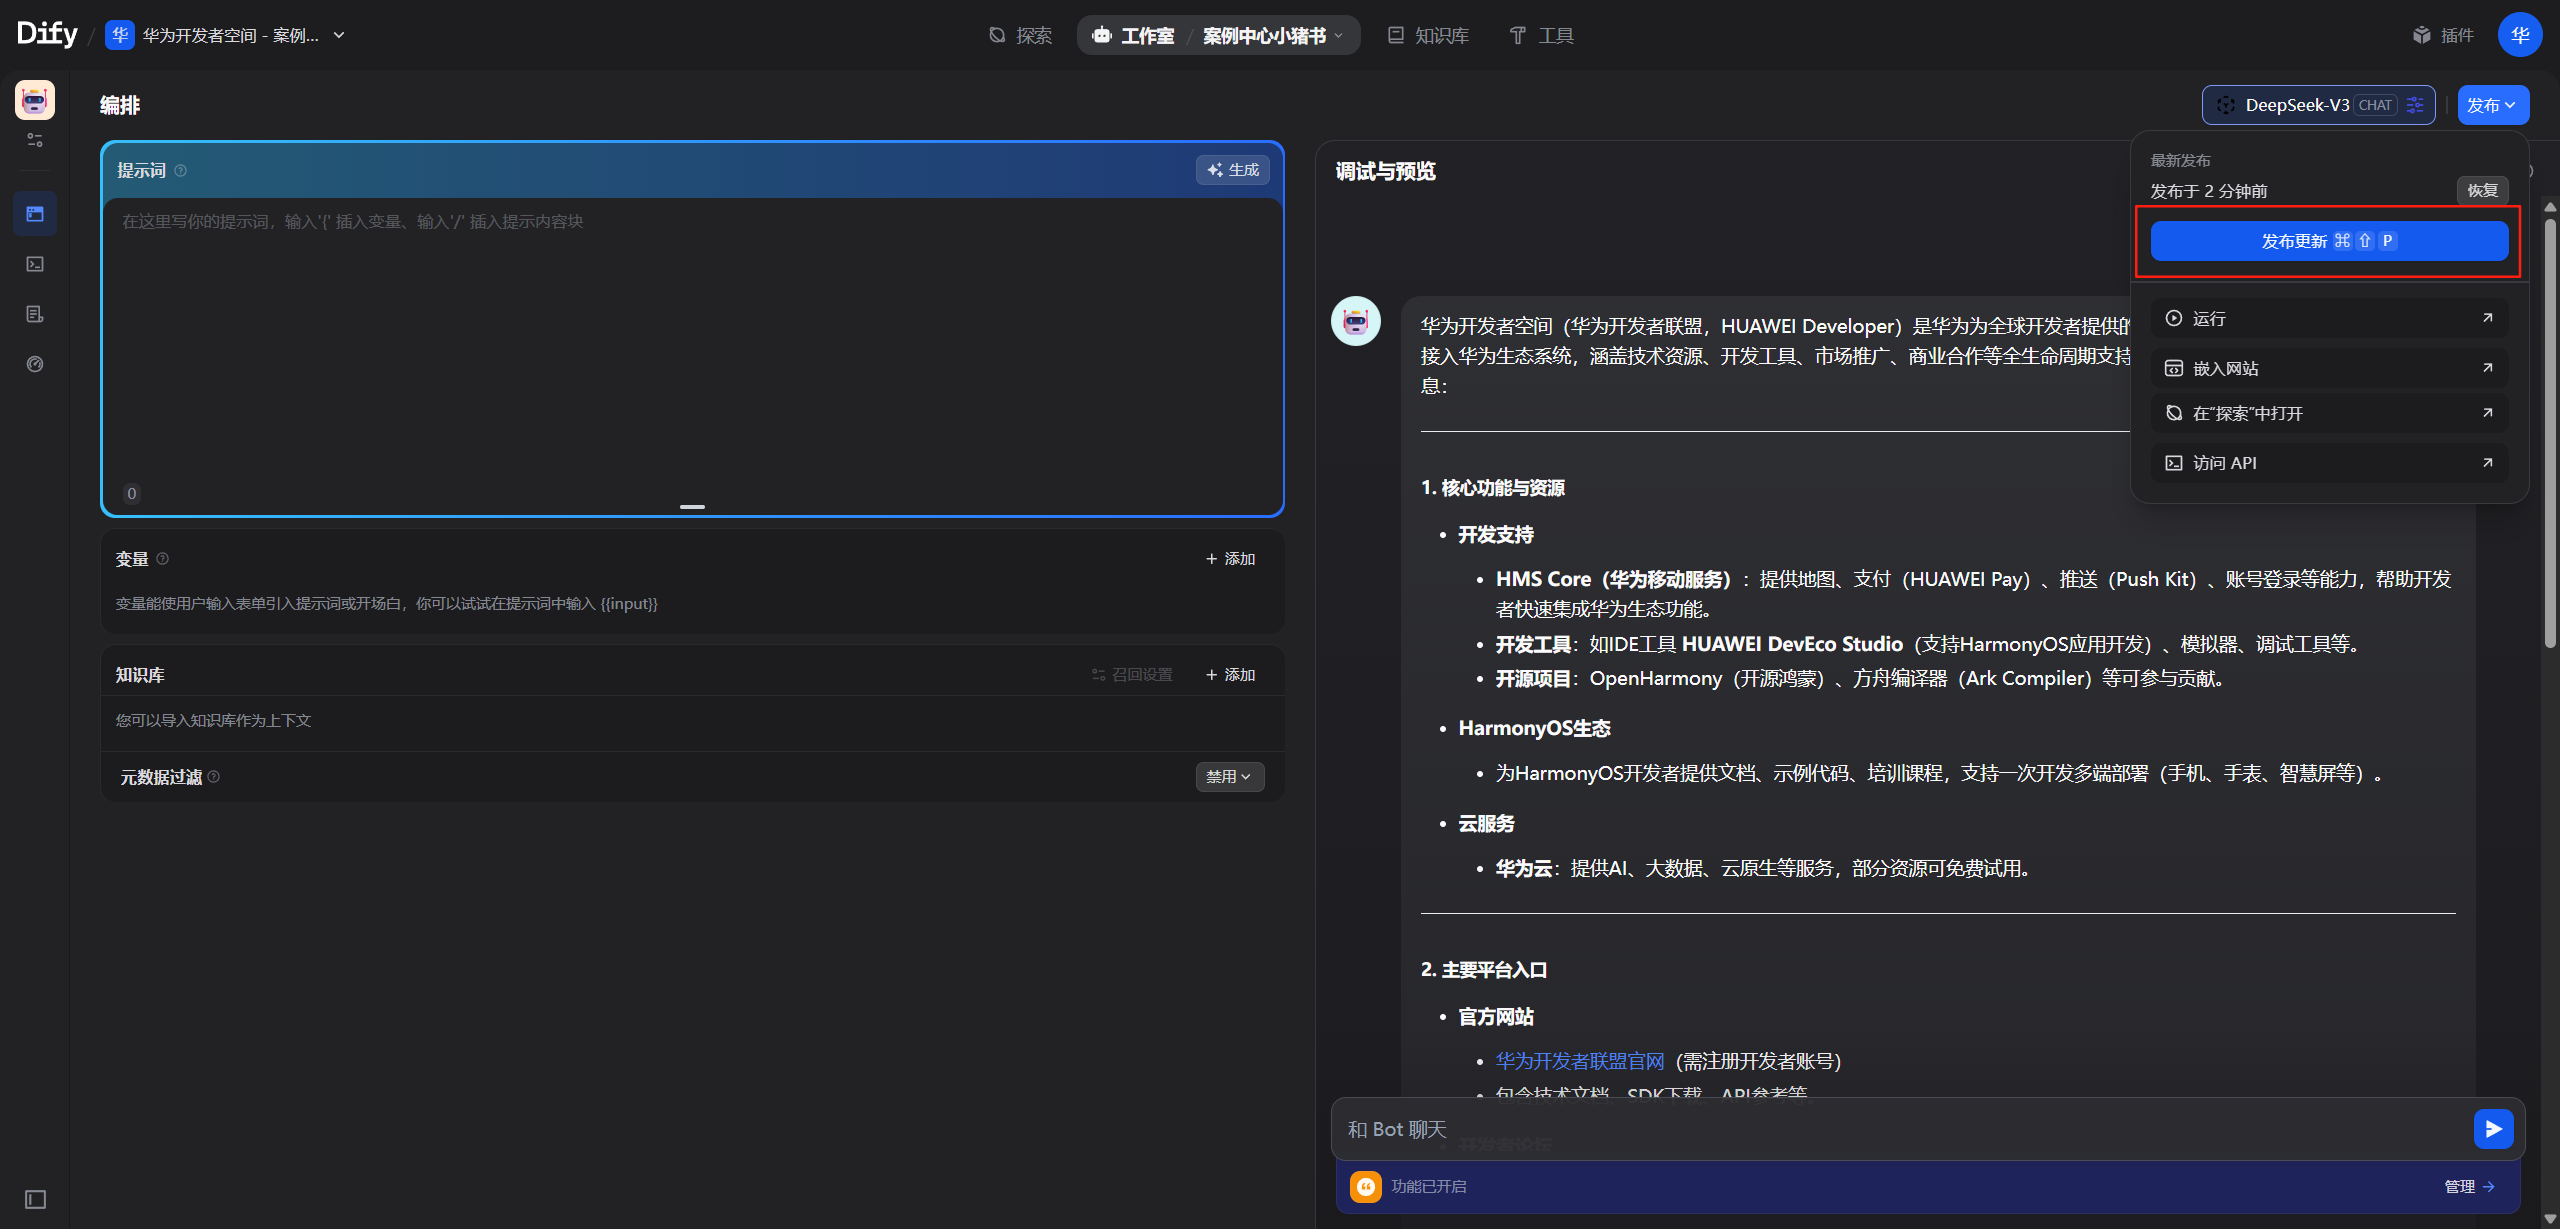Open the 工作室 tab
This screenshot has width=2560, height=1229.
(1134, 35)
